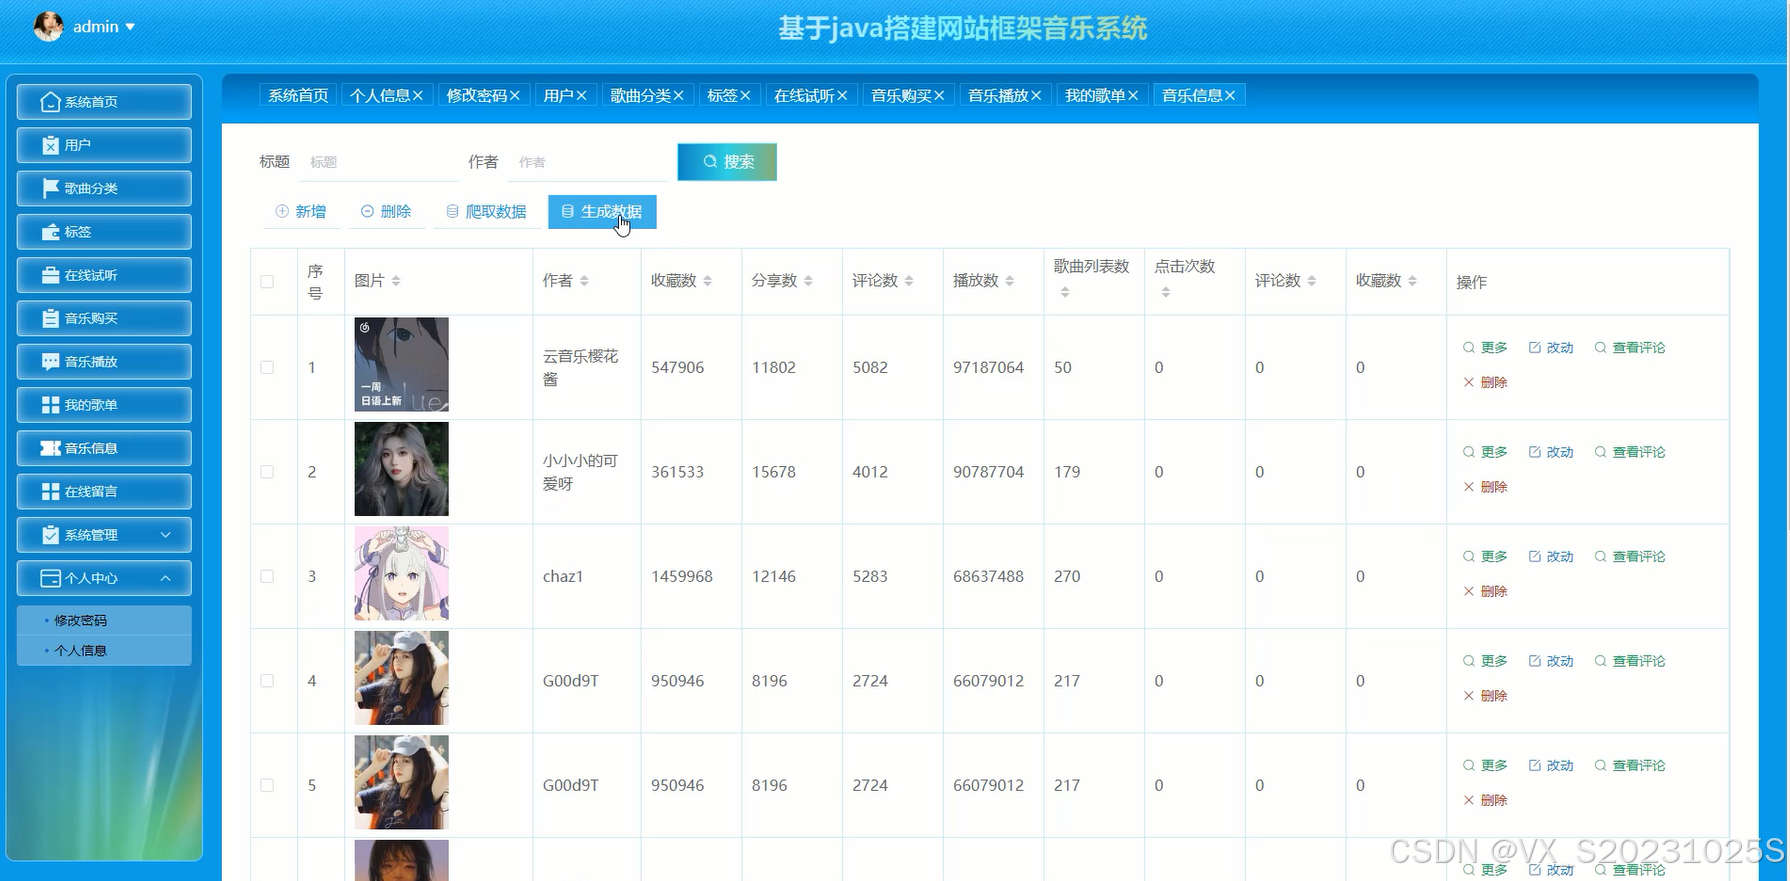1790x881 pixels.
Task: Close the 音乐信息 tab
Action: (x=1230, y=95)
